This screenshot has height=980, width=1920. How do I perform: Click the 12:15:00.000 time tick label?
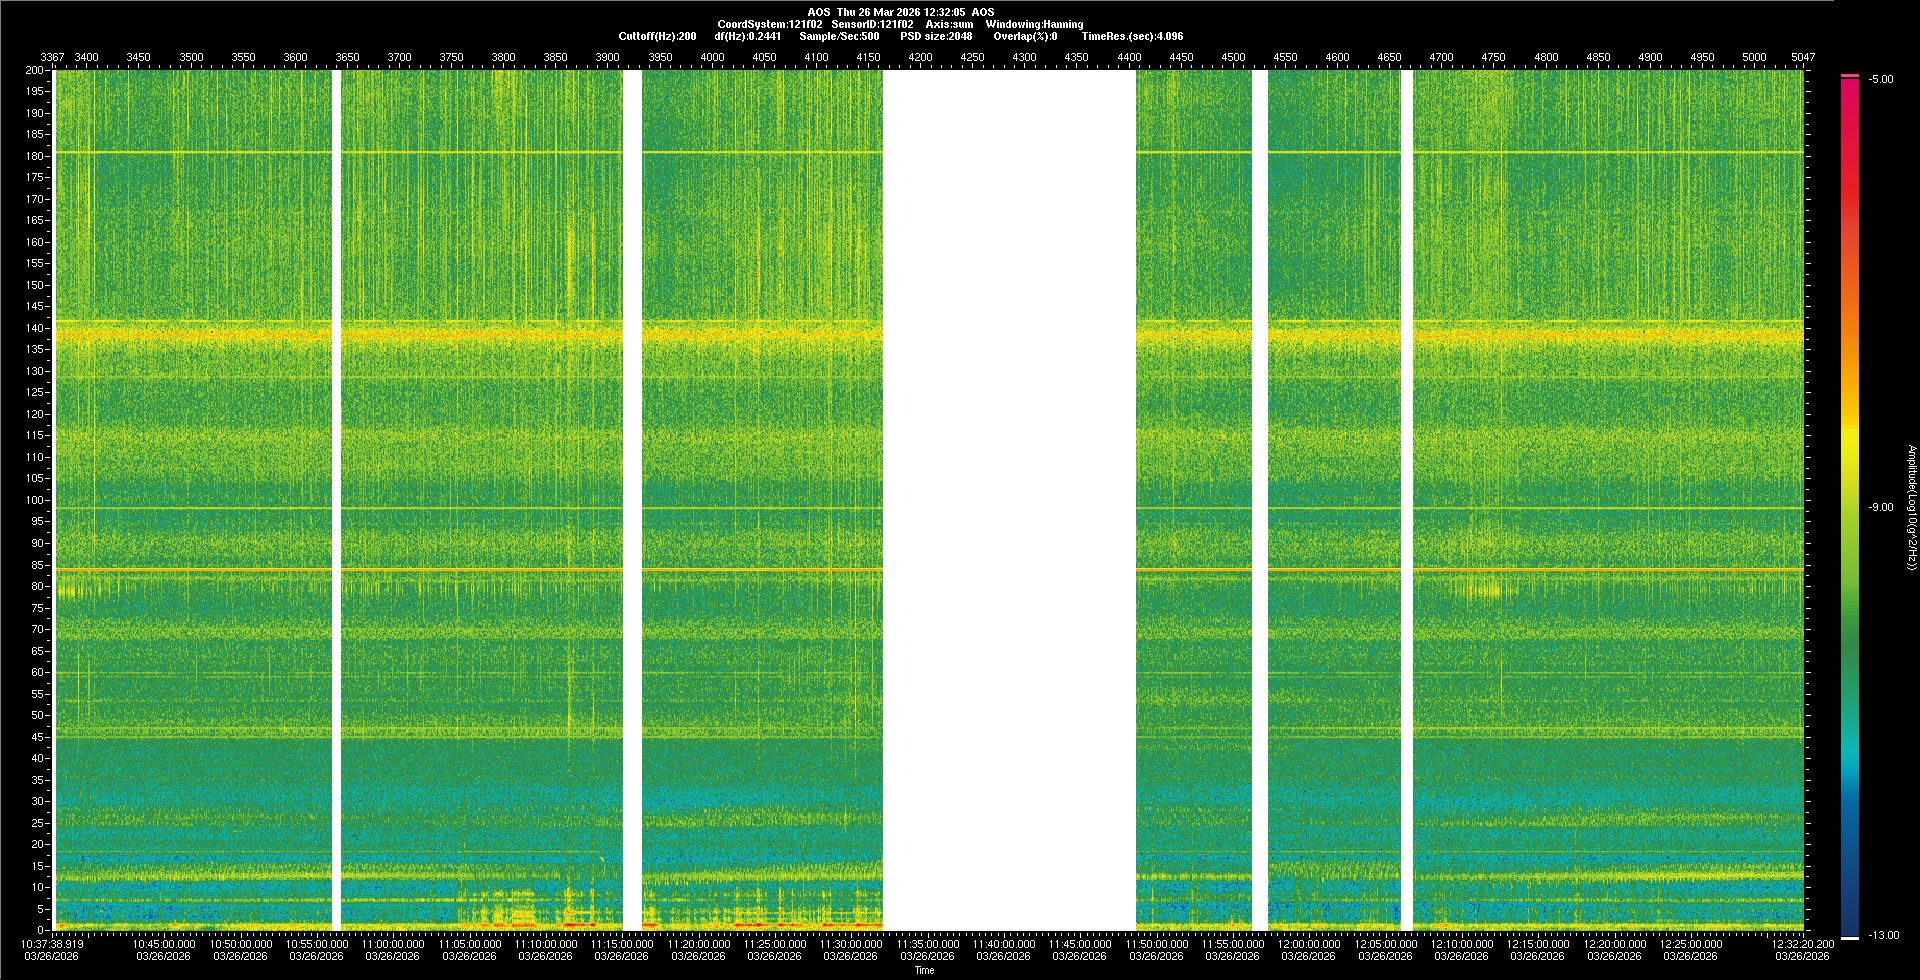1538,944
